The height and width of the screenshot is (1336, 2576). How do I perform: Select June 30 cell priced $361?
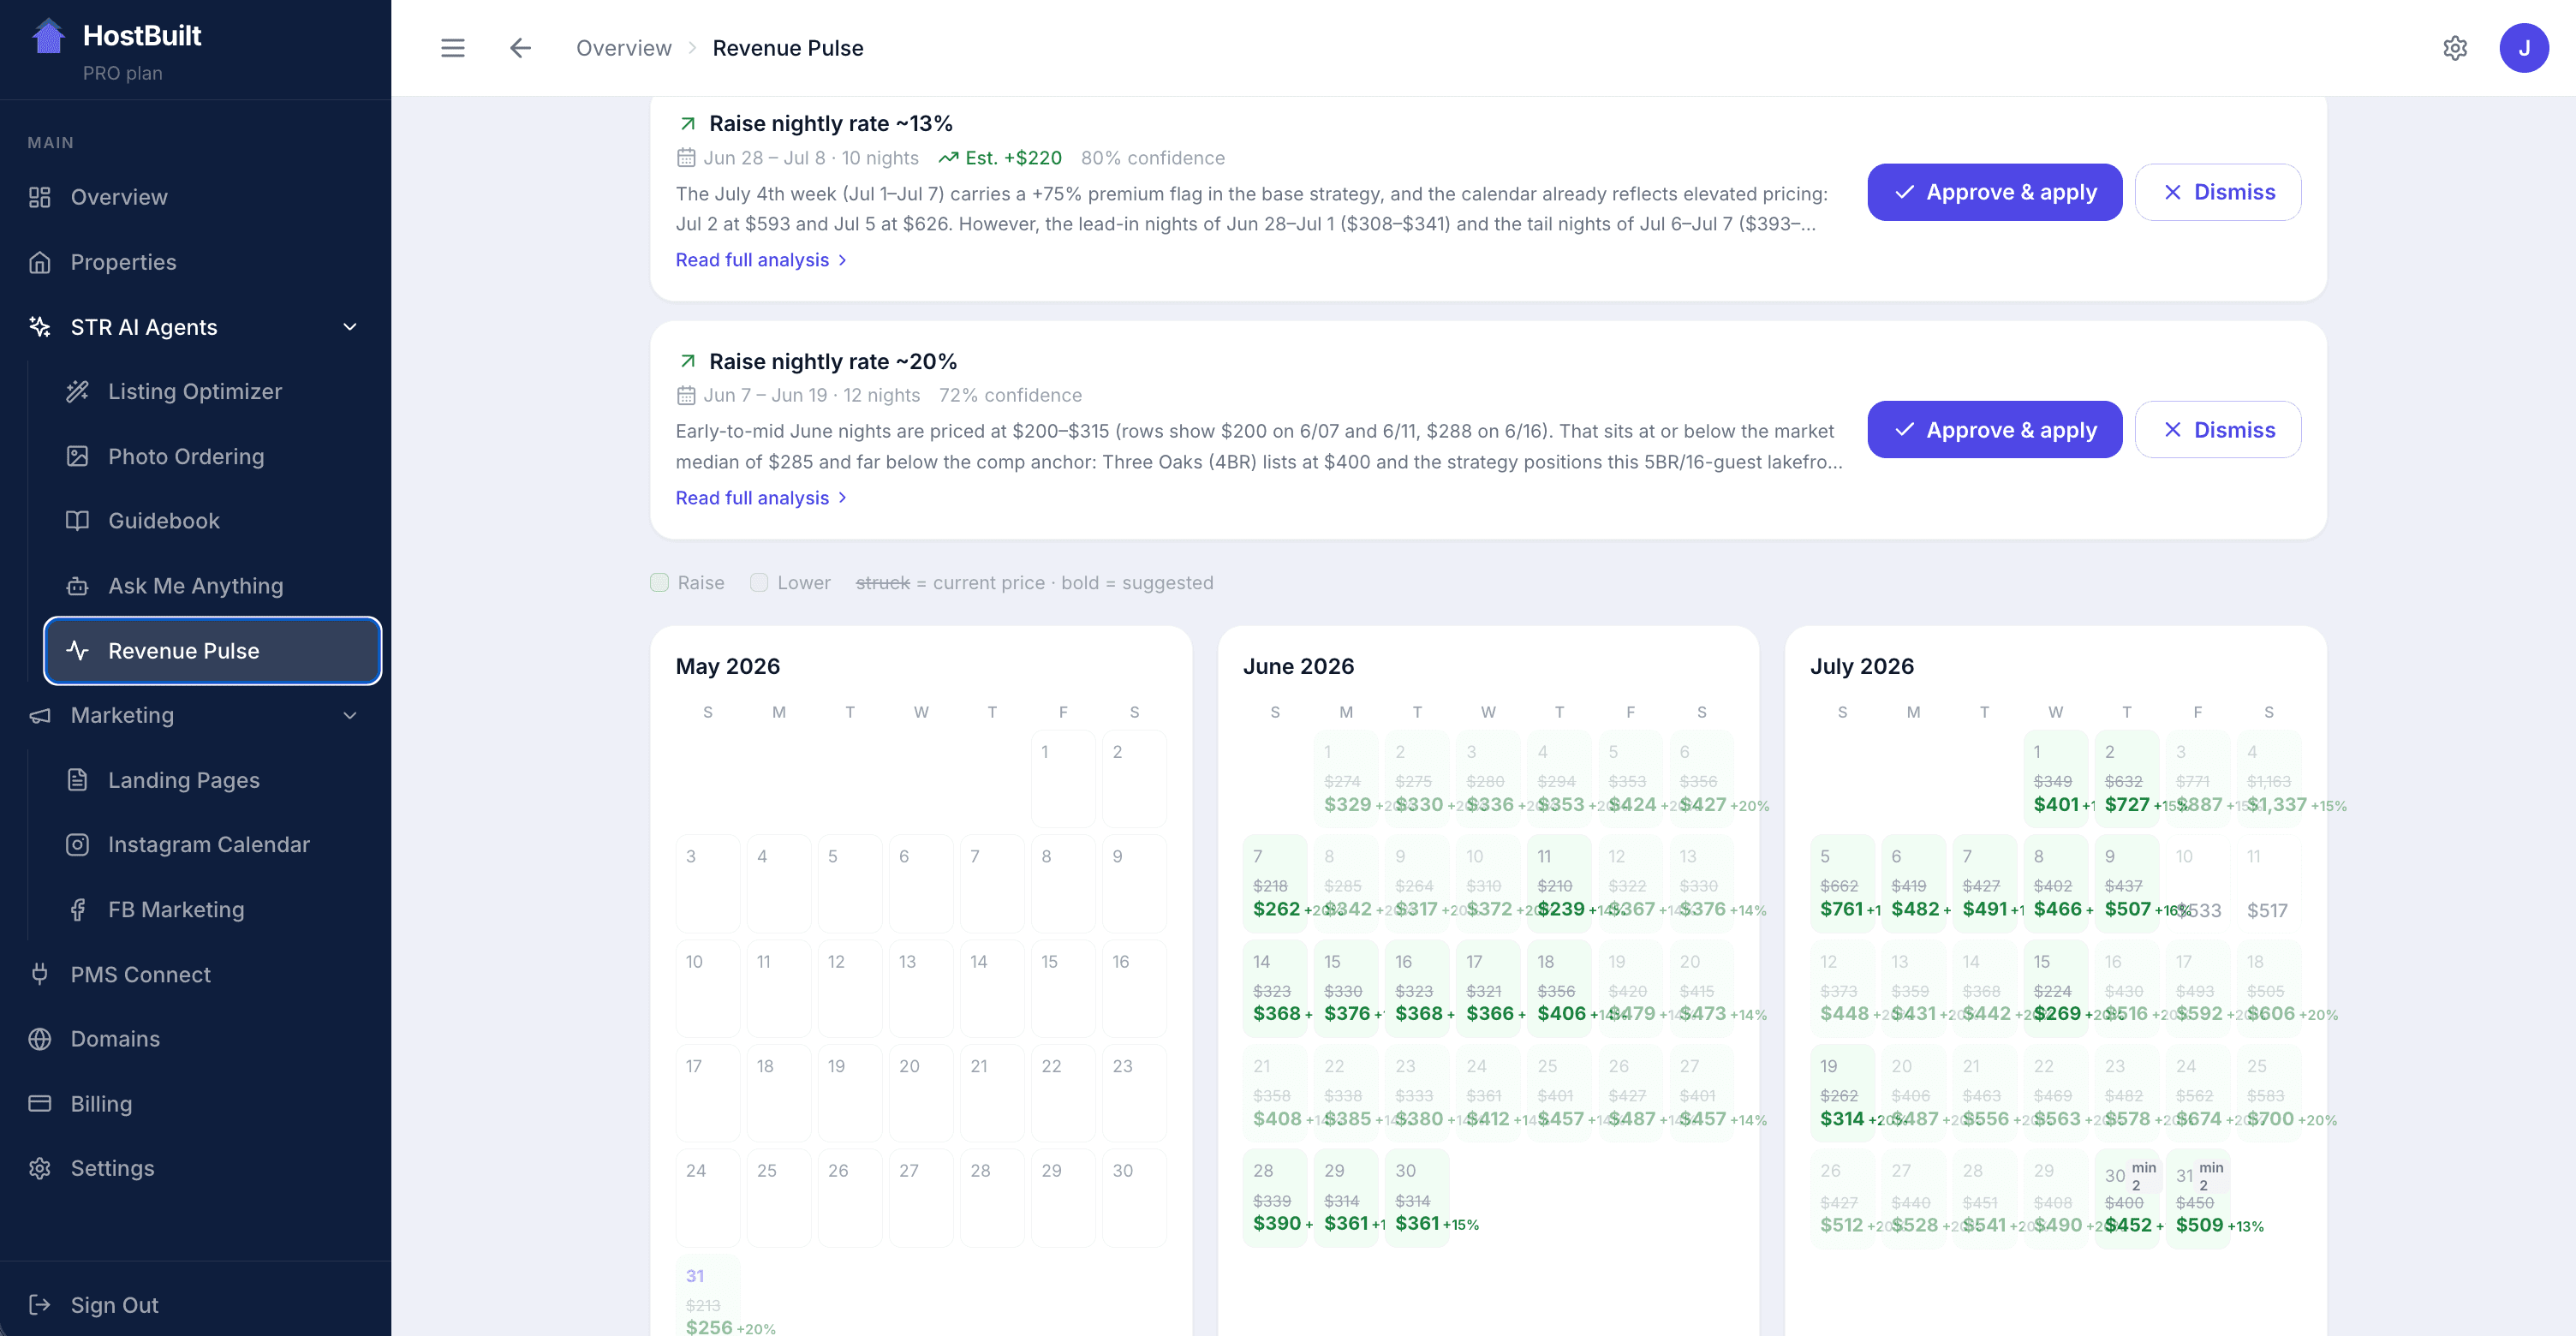click(x=1417, y=1199)
